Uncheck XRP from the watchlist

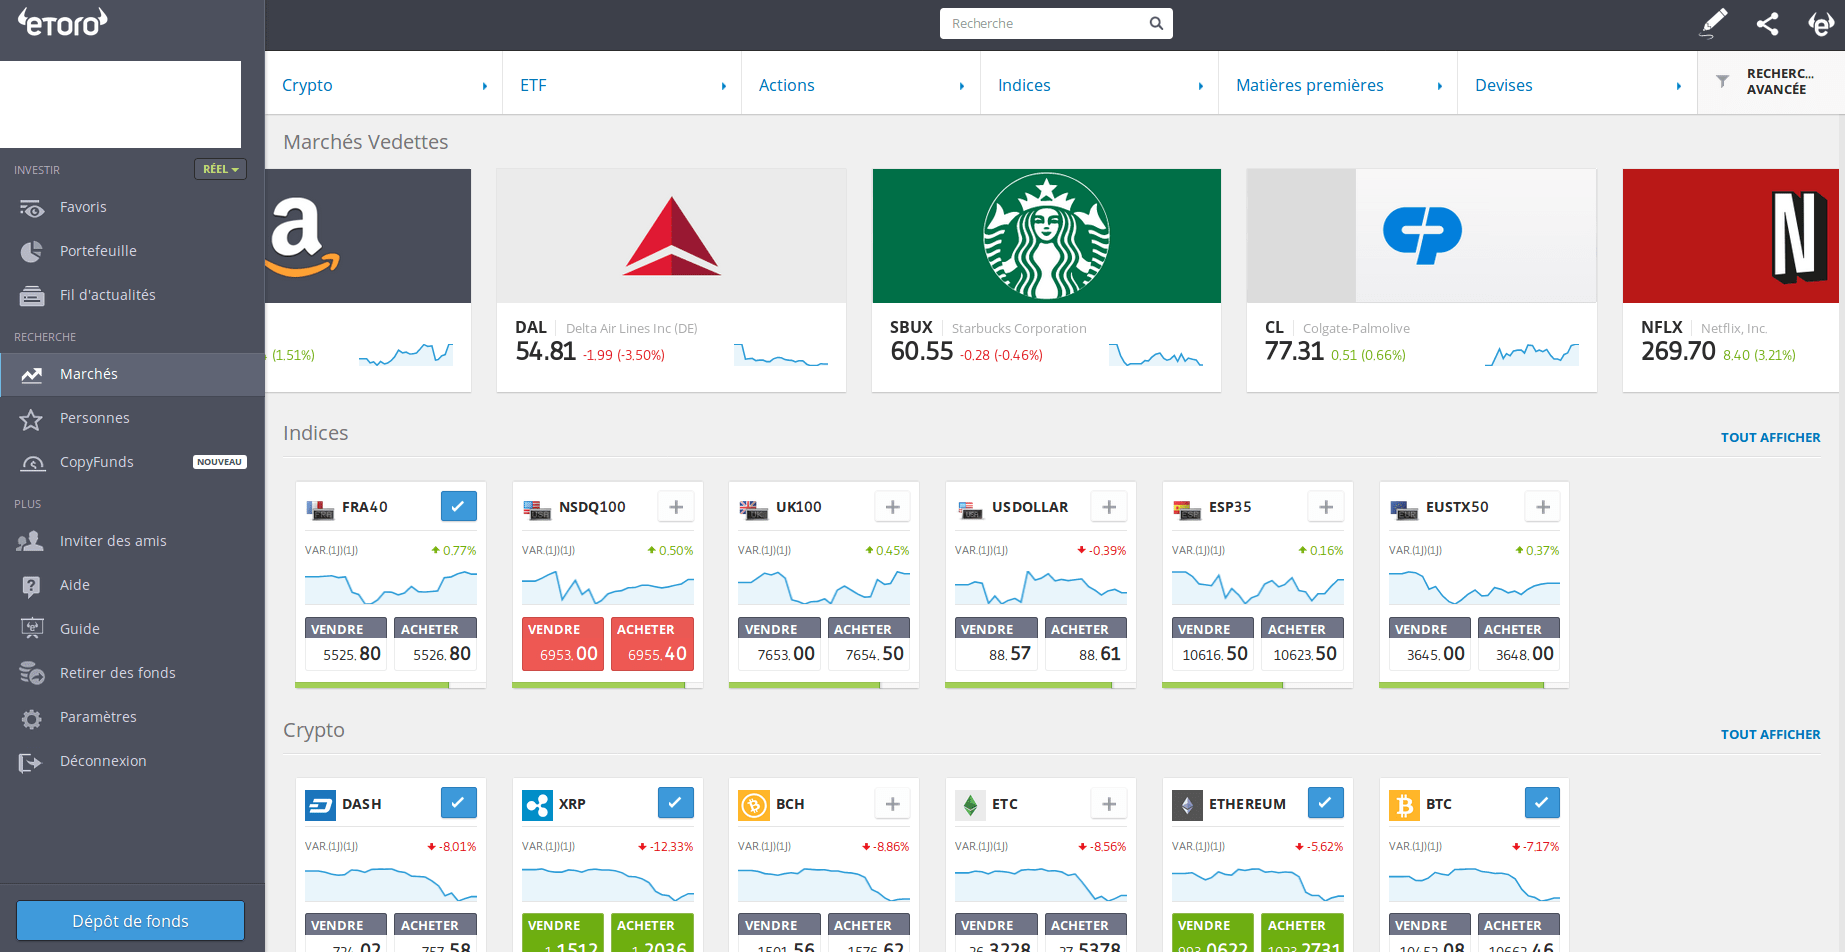[676, 802]
